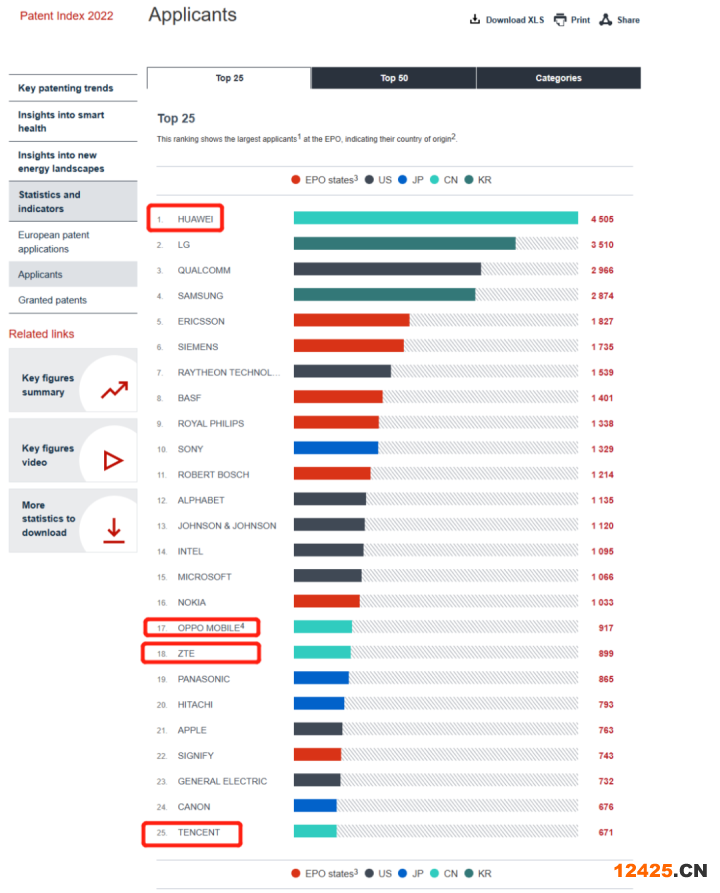720x893 pixels.
Task: Click the HUAWEI applicant name
Action: [195, 219]
